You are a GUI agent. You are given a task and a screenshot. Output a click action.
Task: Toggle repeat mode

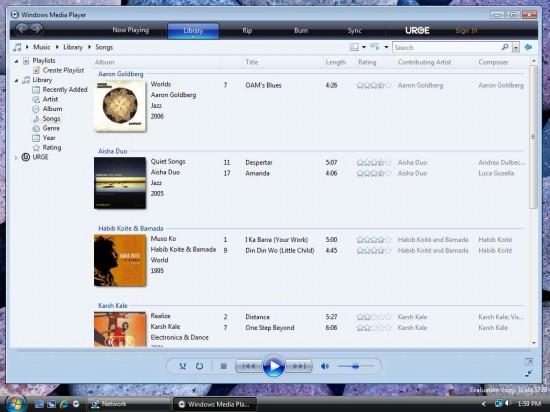coord(200,366)
